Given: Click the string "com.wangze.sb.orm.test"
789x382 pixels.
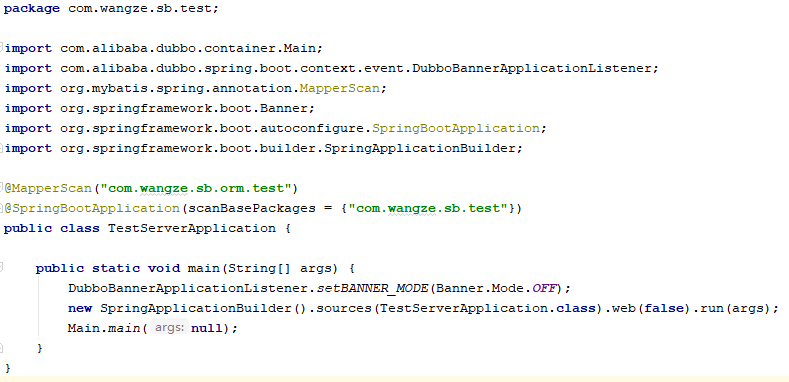Looking at the screenshot, I should click(x=196, y=188).
